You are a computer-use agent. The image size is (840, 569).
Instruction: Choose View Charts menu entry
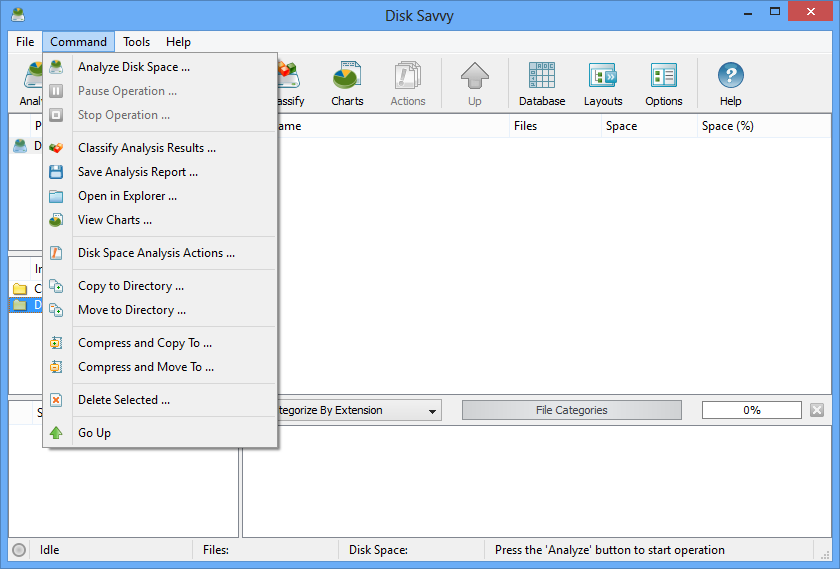pos(160,220)
